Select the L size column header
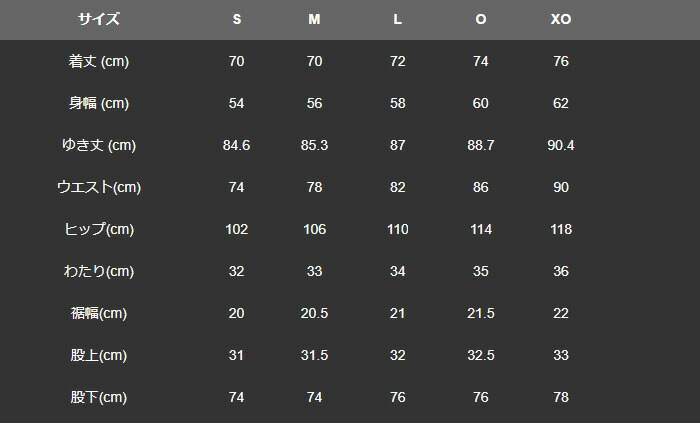 pos(397,19)
